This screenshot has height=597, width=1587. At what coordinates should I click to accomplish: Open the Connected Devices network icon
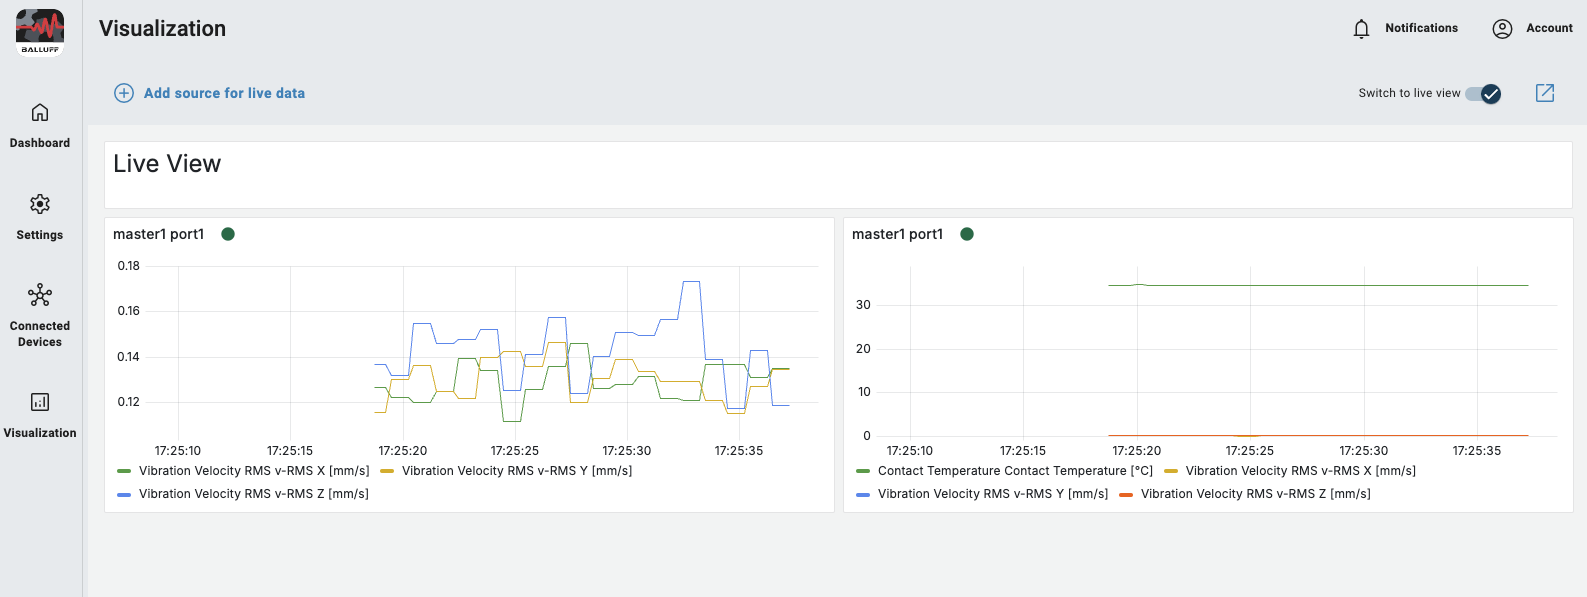[x=40, y=295]
